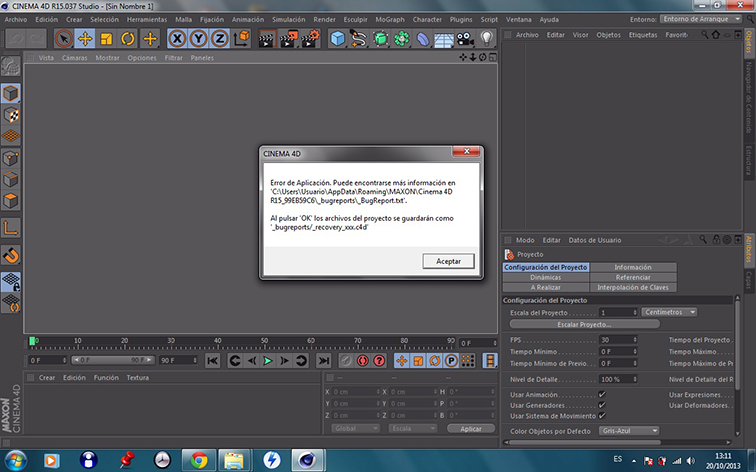This screenshot has width=756, height=472.
Task: Open the Esculpir menu
Action: [x=355, y=19]
